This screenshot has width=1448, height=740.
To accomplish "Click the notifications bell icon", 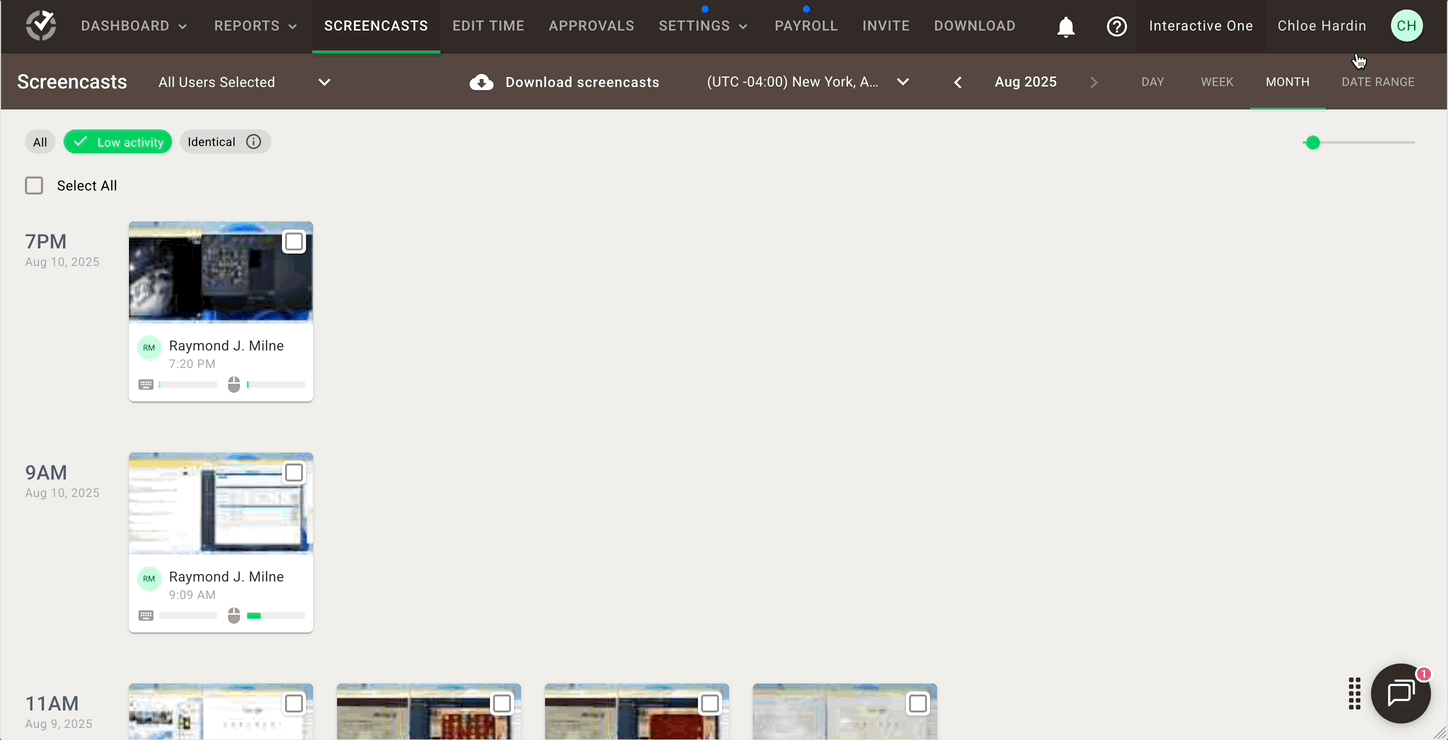I will coord(1066,27).
